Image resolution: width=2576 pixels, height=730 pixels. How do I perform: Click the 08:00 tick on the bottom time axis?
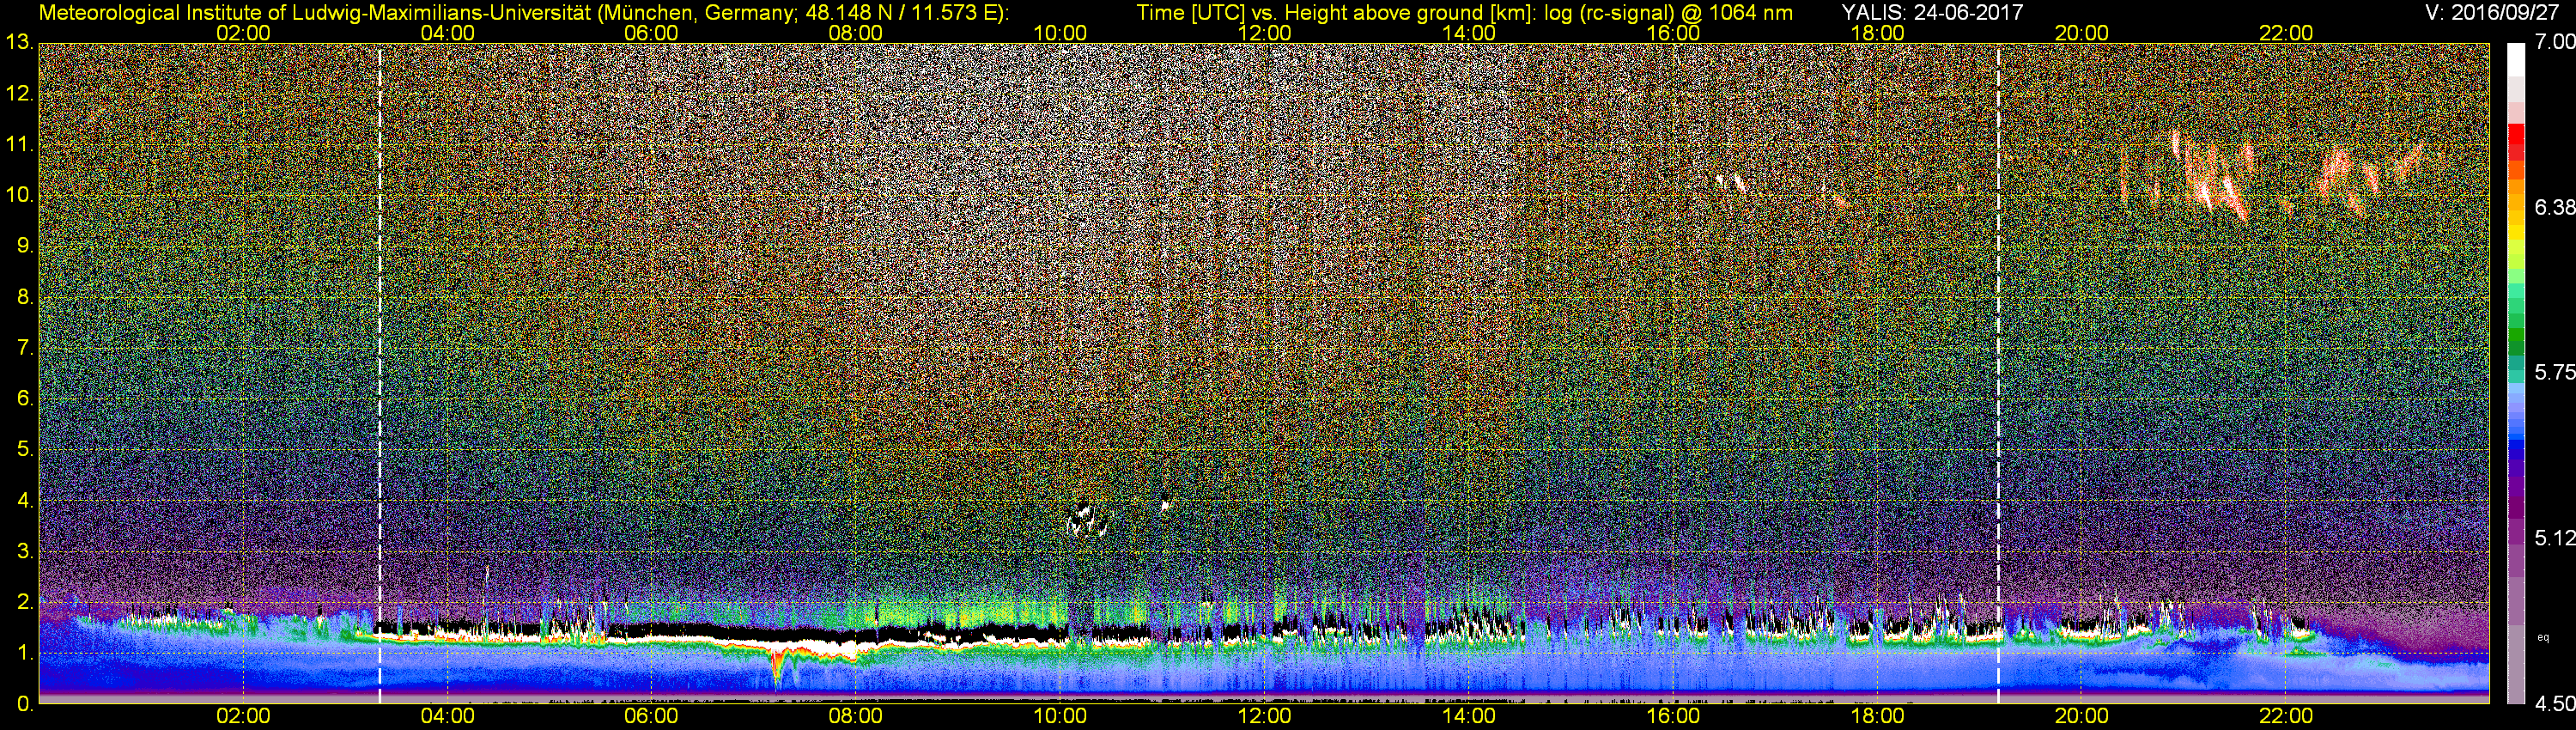point(855,716)
